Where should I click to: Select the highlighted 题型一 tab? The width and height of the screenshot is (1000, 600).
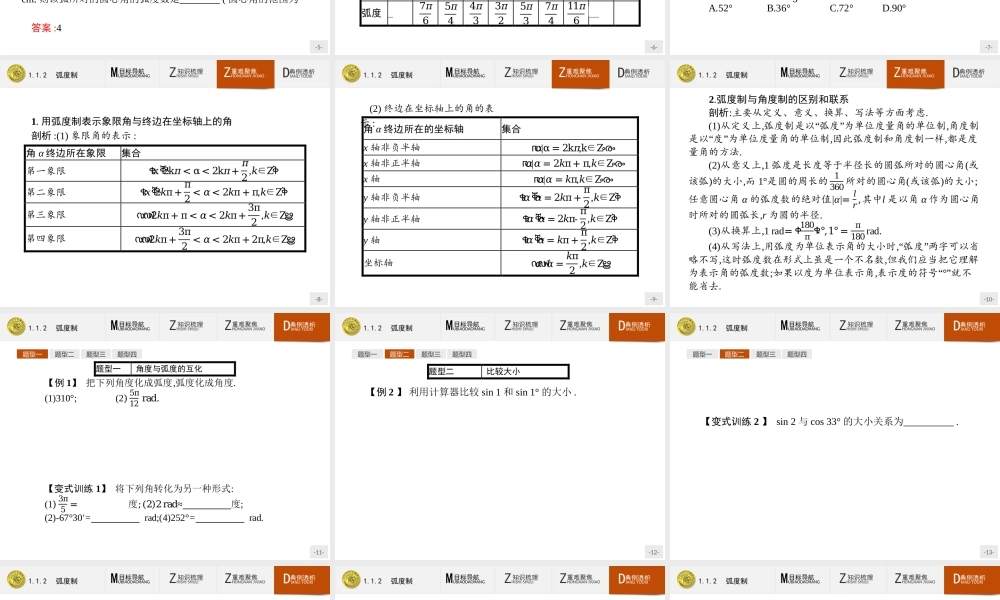tap(30, 353)
